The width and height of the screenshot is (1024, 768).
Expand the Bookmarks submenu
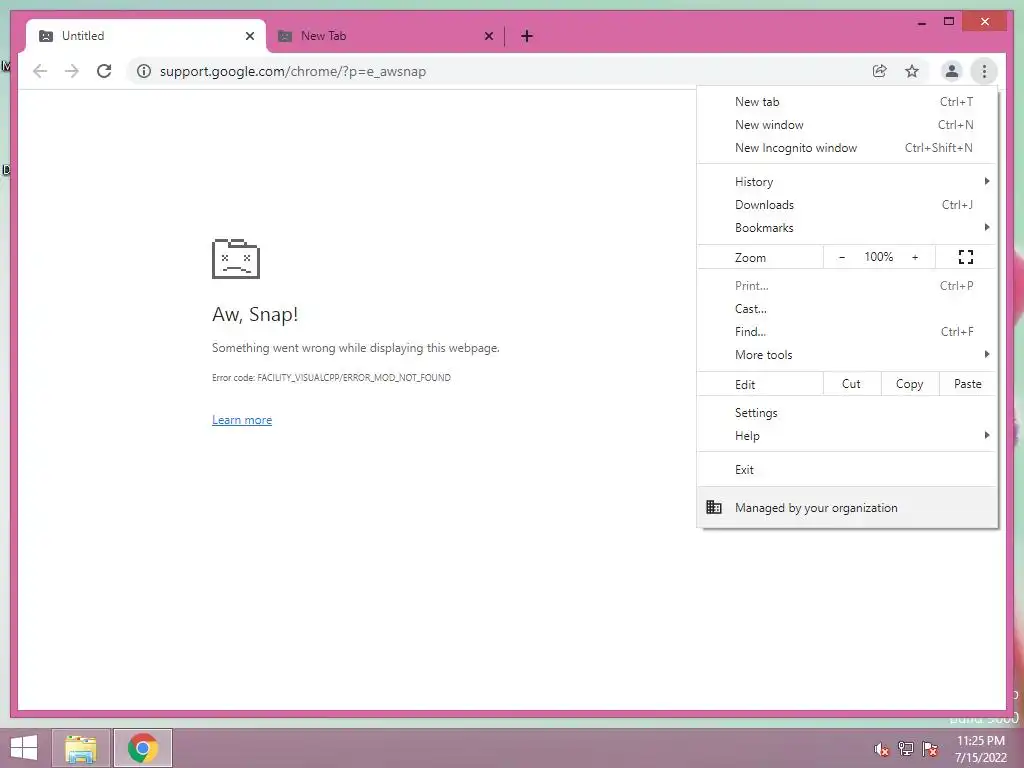click(847, 227)
